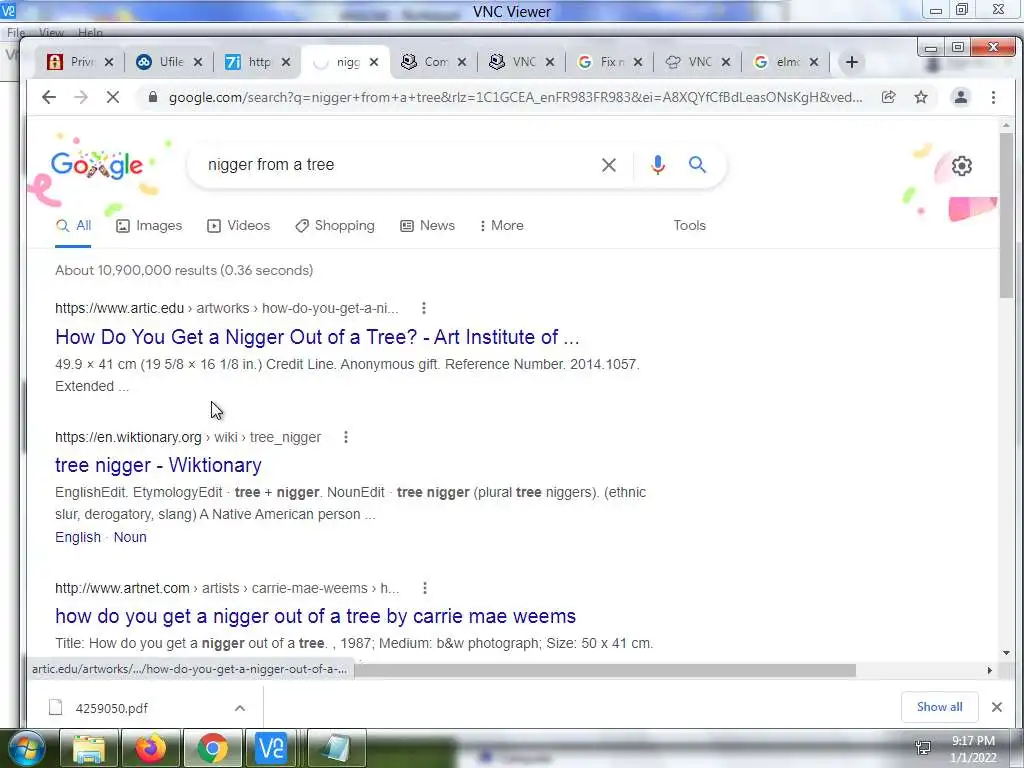The height and width of the screenshot is (768, 1024).
Task: Click the scroll-up arrow of the vertical scrollbar
Action: point(1006,125)
